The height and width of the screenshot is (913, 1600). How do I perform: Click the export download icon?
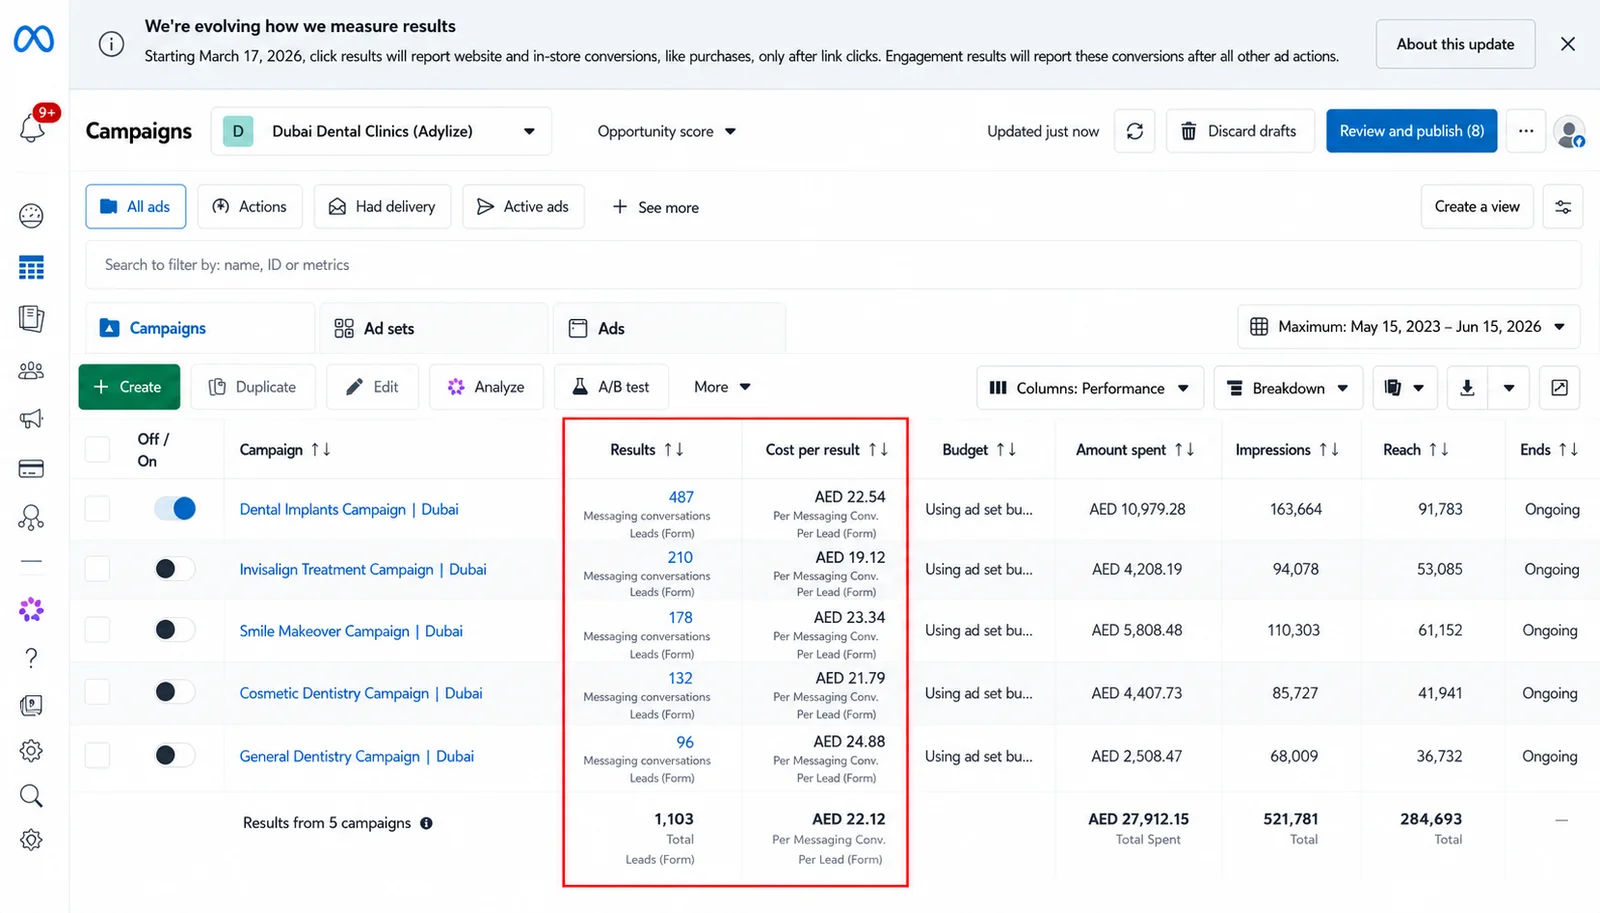(1467, 388)
